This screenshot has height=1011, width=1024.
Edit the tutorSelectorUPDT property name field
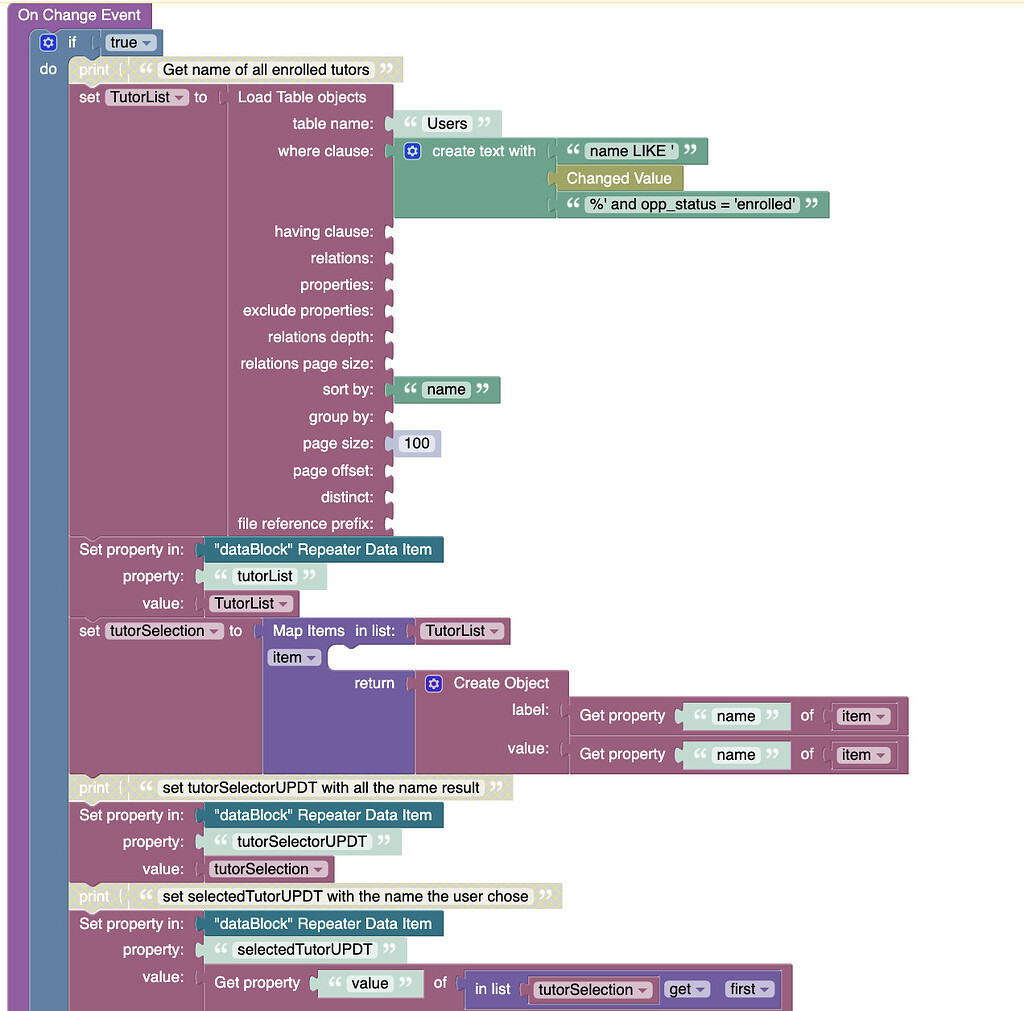(301, 841)
